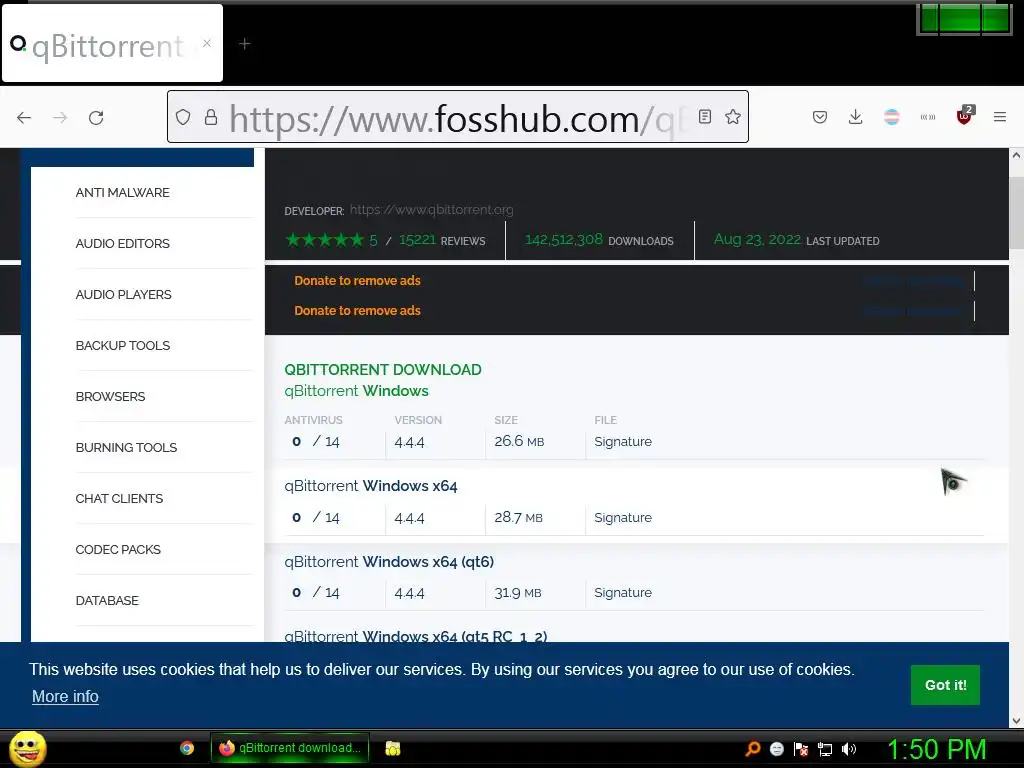1024x768 pixels.
Task: Open the Firefox downloads panel
Action: coord(856,117)
